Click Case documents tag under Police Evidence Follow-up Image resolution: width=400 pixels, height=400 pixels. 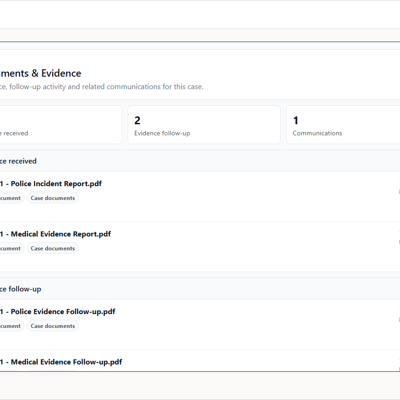pyautogui.click(x=53, y=326)
